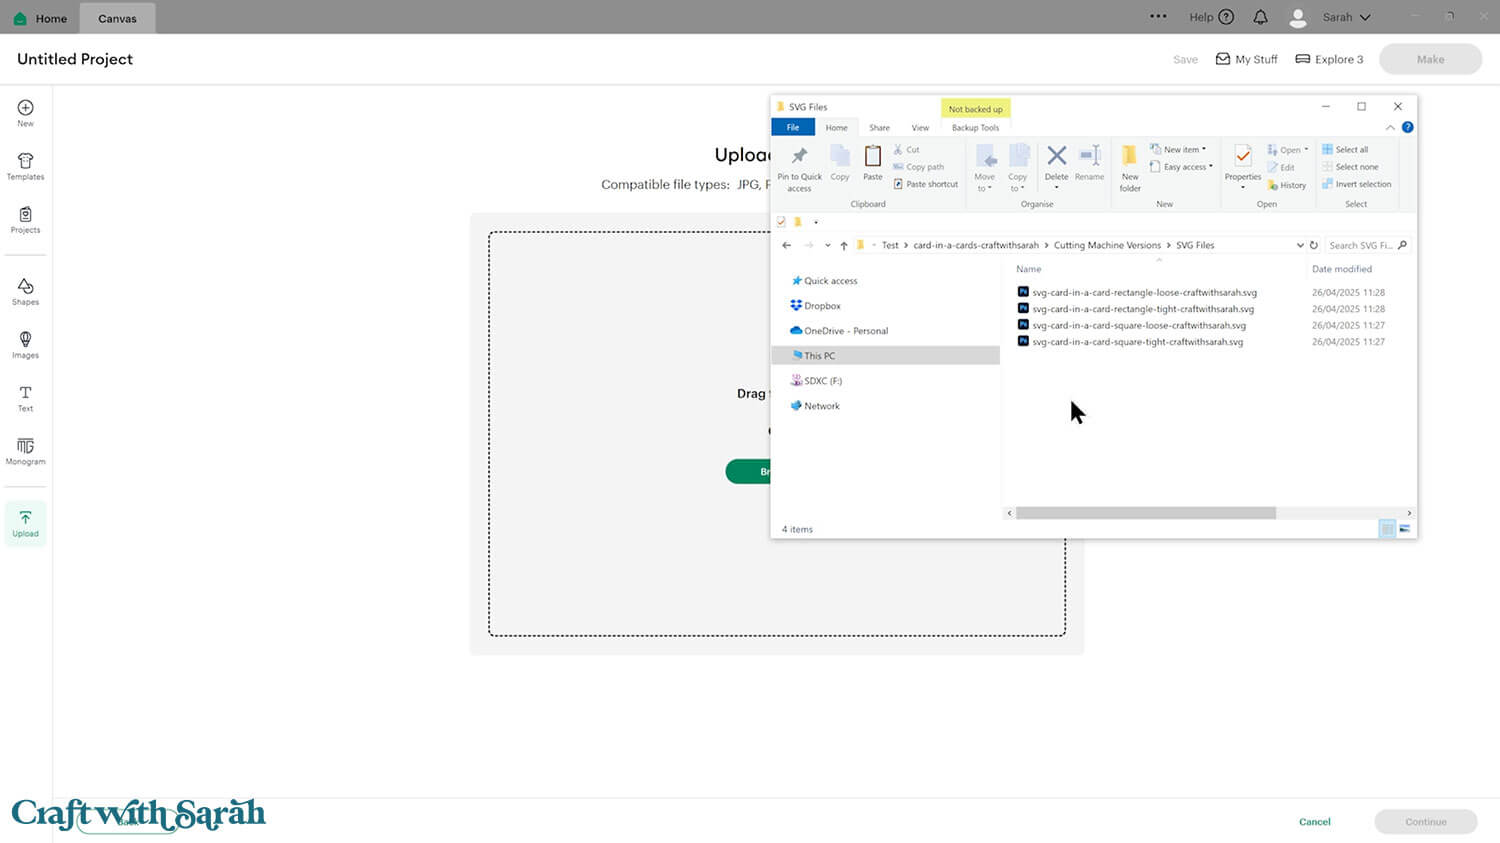Viewport: 1500px width, 843px height.
Task: Click the Upload sidebar icon
Action: coord(25,523)
